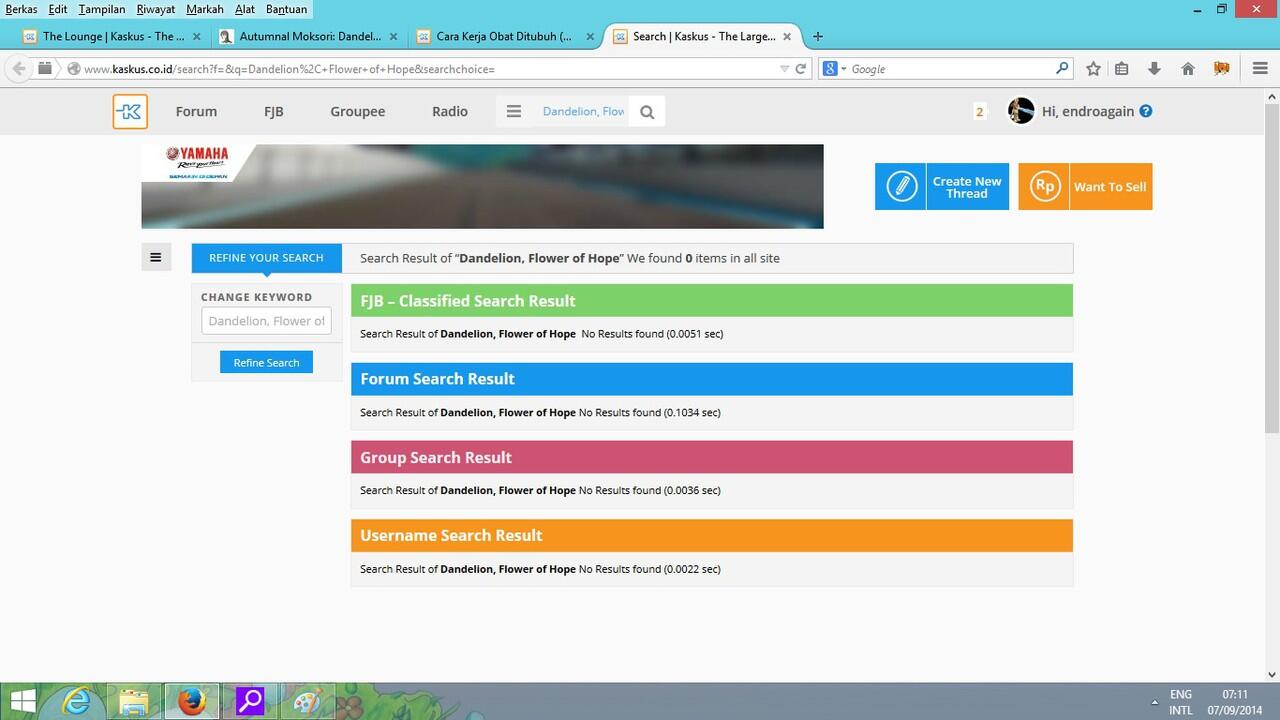
Task: Click the Username Search Result header
Action: pyautogui.click(x=712, y=535)
